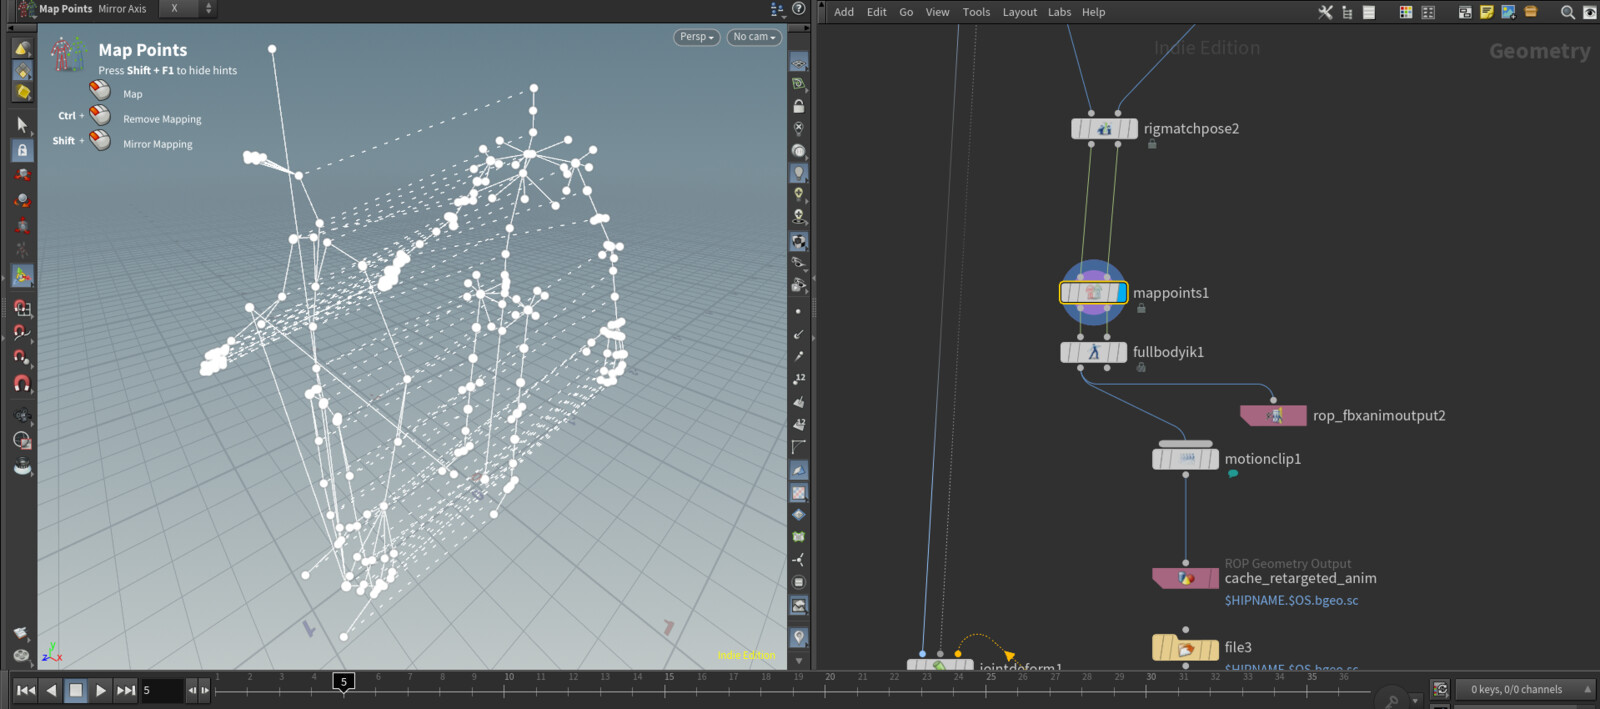
Task: Select the rop_fbxanimoutput2 node
Action: pyautogui.click(x=1273, y=415)
